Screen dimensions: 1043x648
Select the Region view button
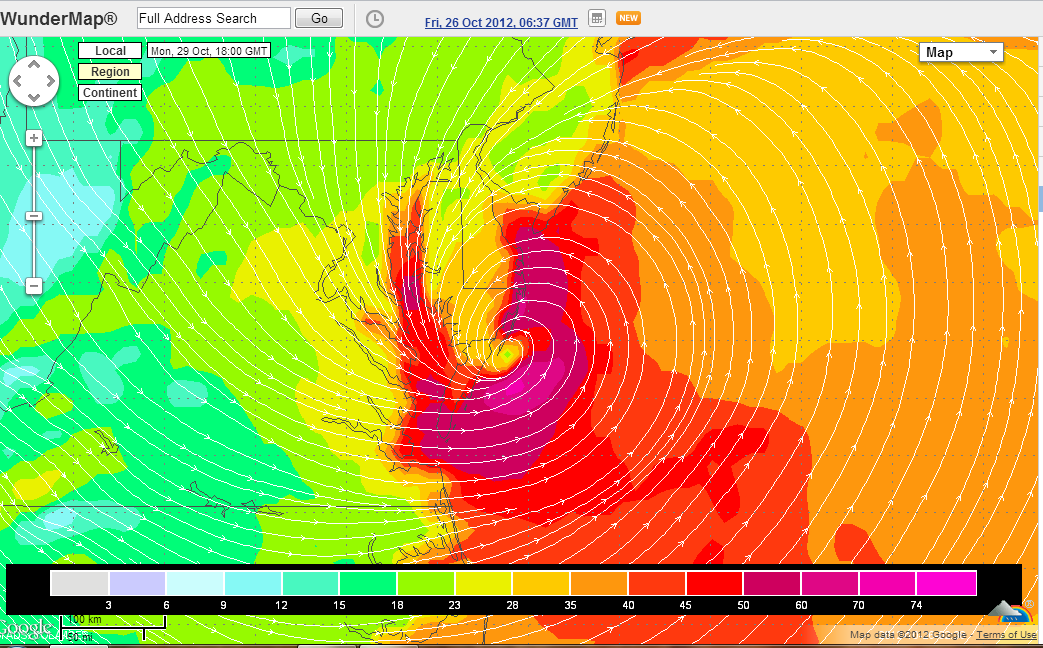(x=110, y=71)
